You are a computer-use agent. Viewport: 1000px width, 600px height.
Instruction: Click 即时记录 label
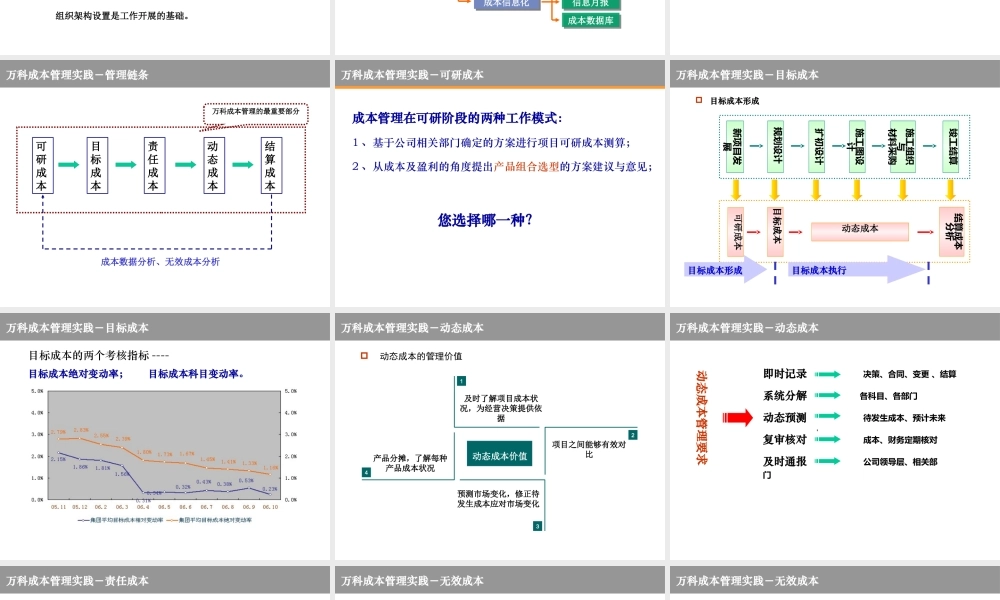[x=785, y=374]
